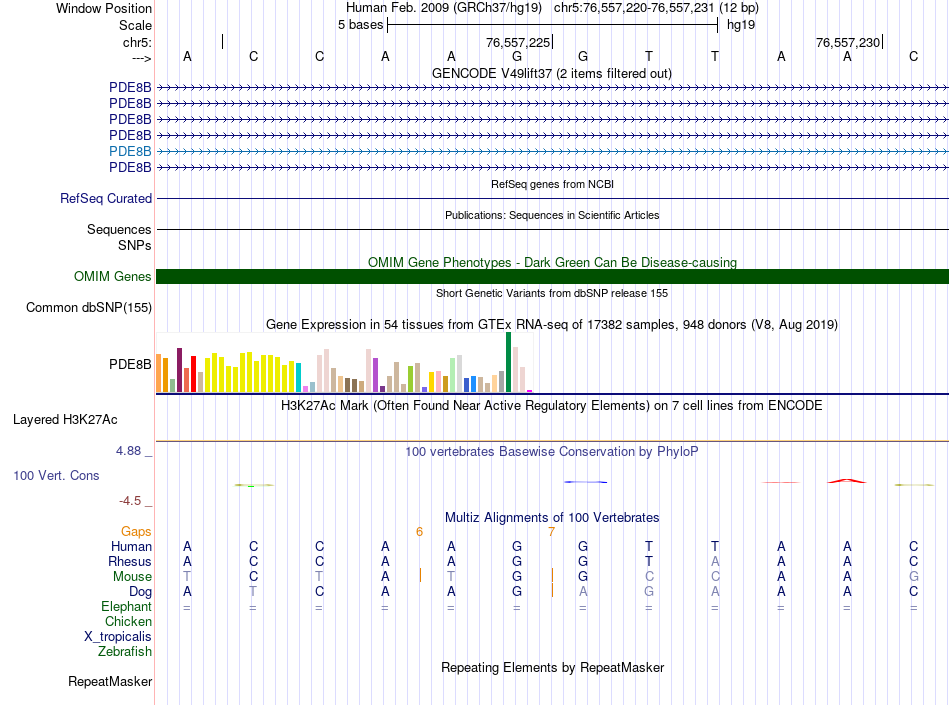Viewport: 950px width, 705px height.
Task: Click the red PhyloP conservation peak
Action: pyautogui.click(x=846, y=481)
